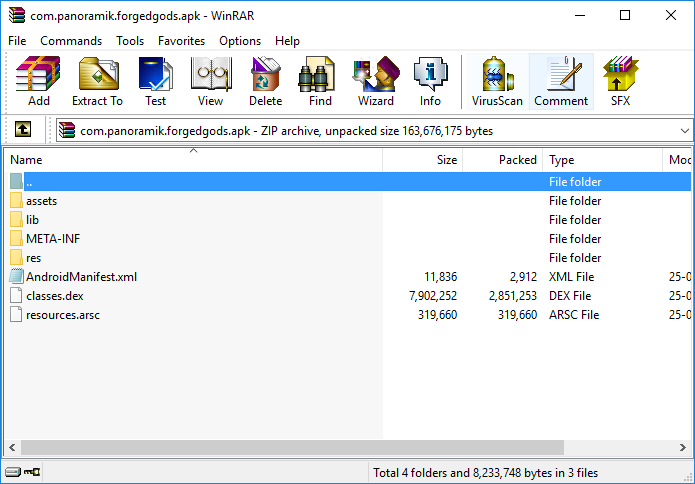This screenshot has width=695, height=484.
Task: Select the res folder icon
Action: click(16, 258)
